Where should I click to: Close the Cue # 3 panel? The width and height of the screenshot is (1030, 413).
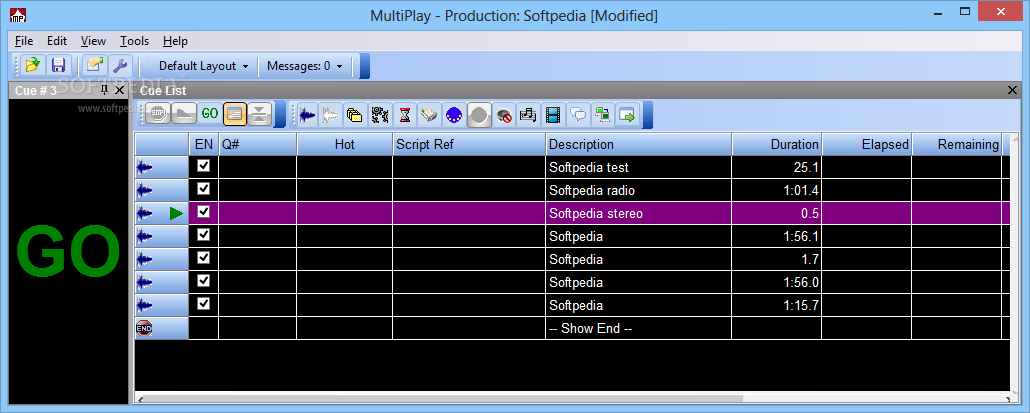point(119,90)
